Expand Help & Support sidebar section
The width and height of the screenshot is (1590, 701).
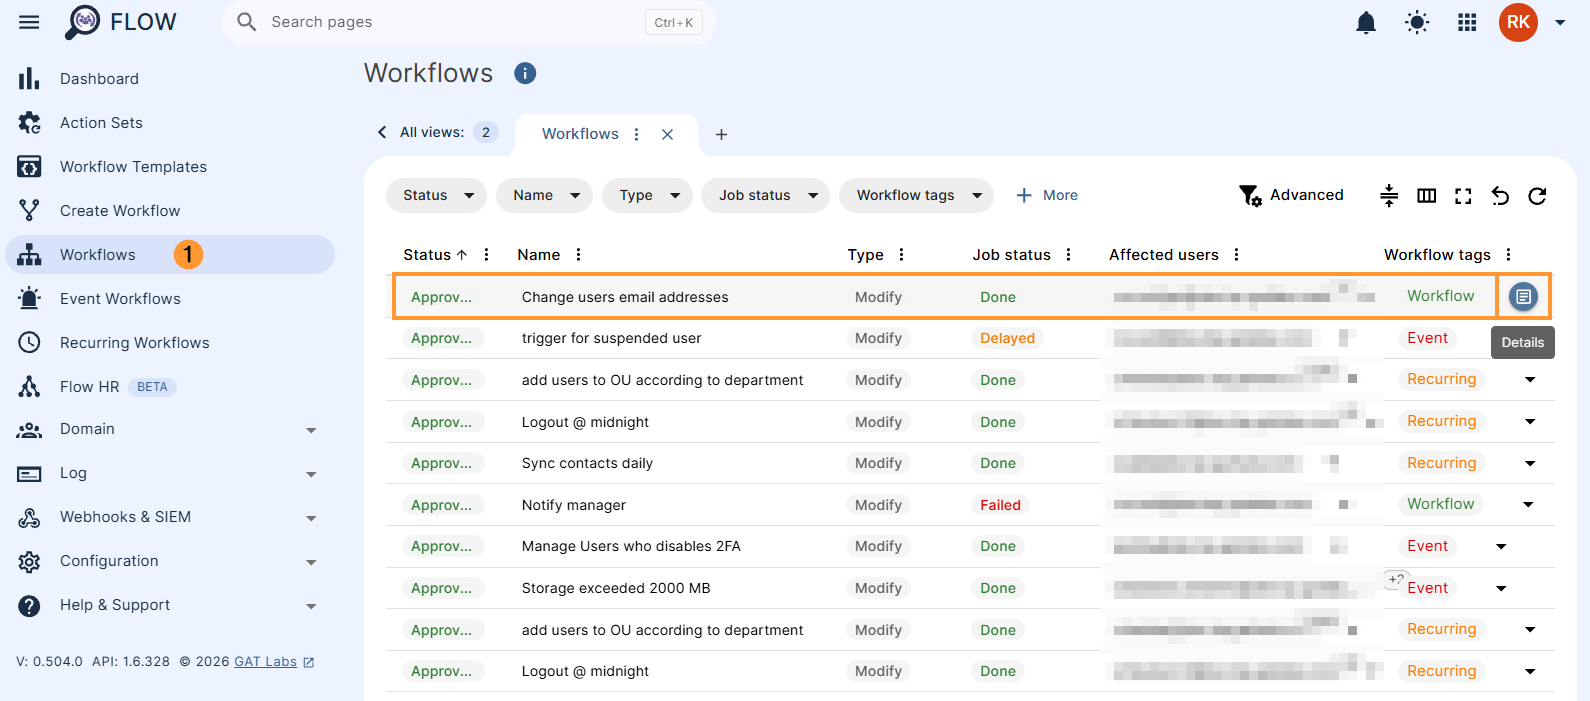[x=170, y=605]
